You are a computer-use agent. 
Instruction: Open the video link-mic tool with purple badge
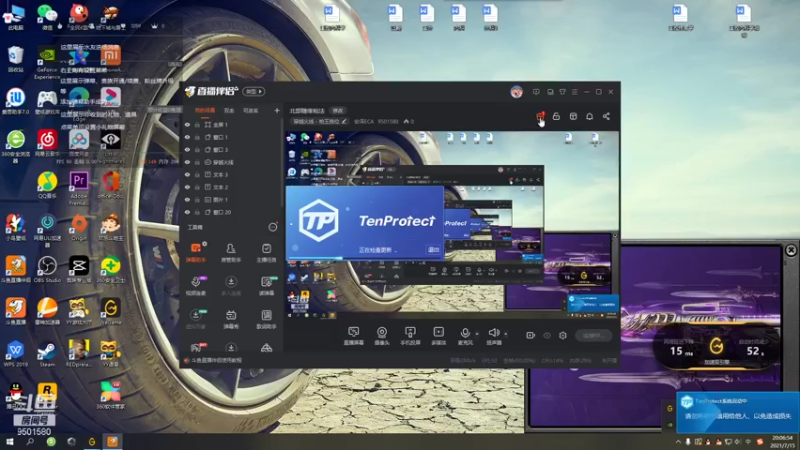click(x=195, y=286)
